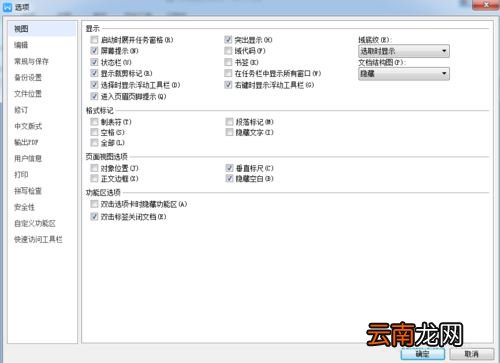Expand the 文档结构图 dropdown showing 隐藏
500x363 pixels.
pos(404,74)
